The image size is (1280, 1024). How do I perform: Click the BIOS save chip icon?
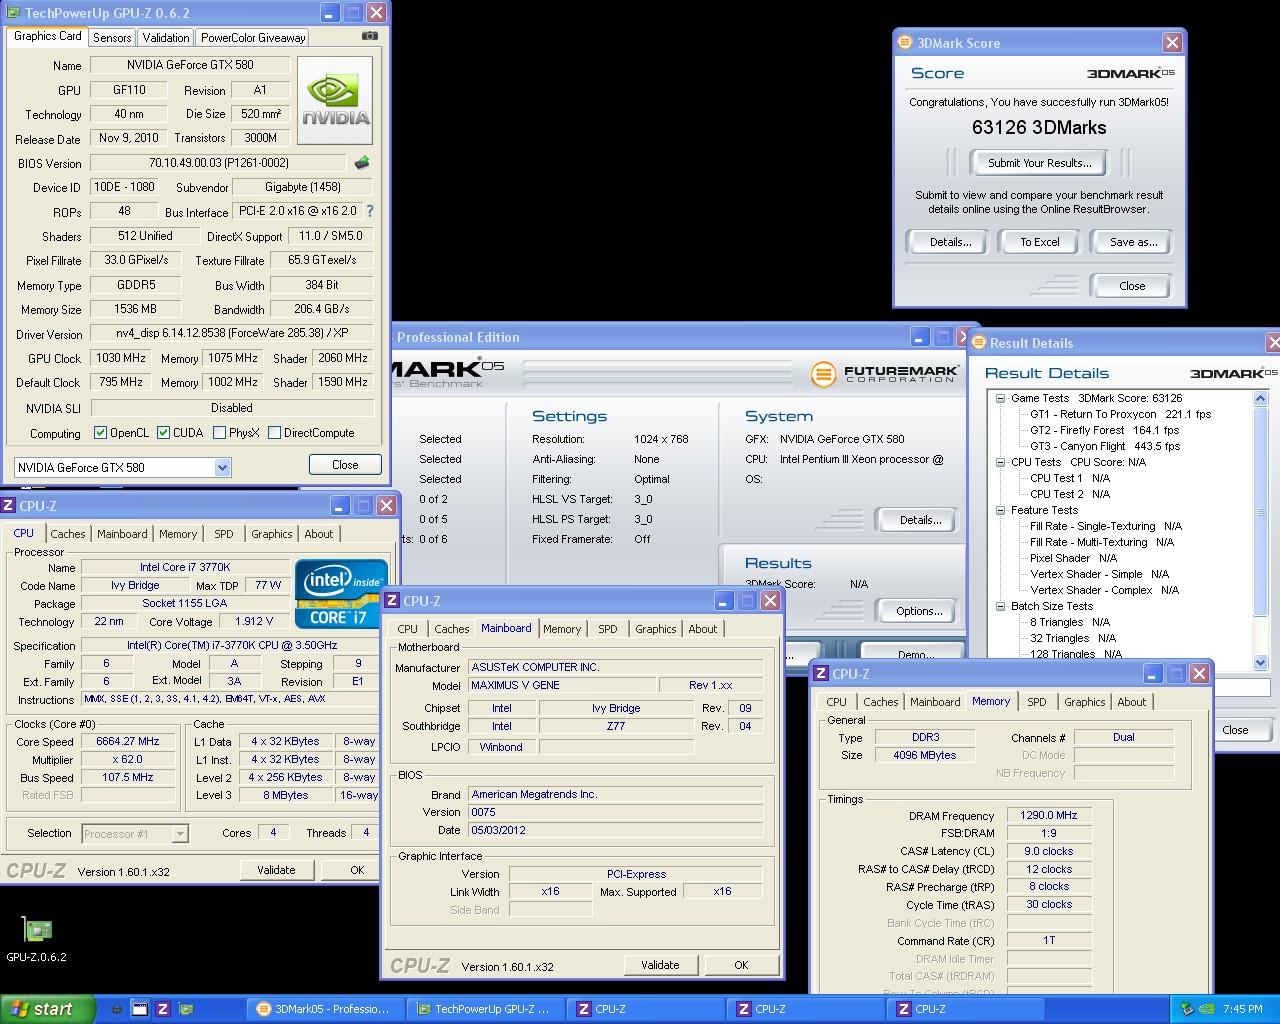(x=362, y=163)
